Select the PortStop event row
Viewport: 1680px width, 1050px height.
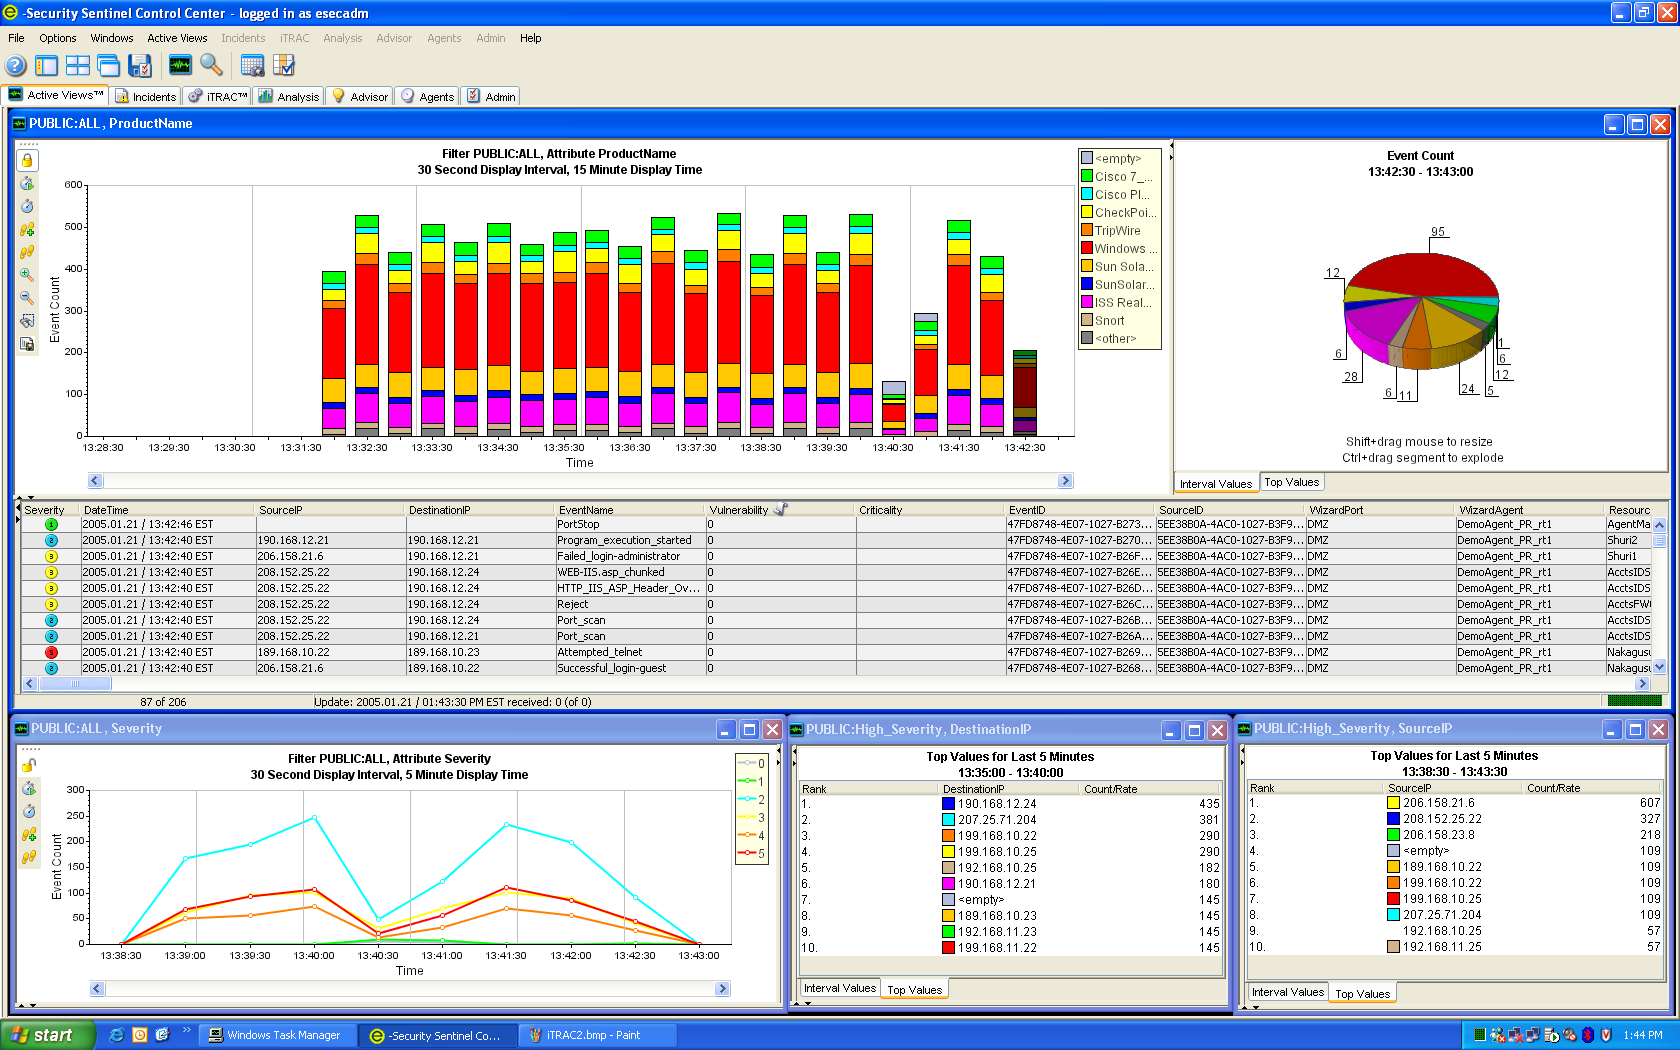point(836,524)
